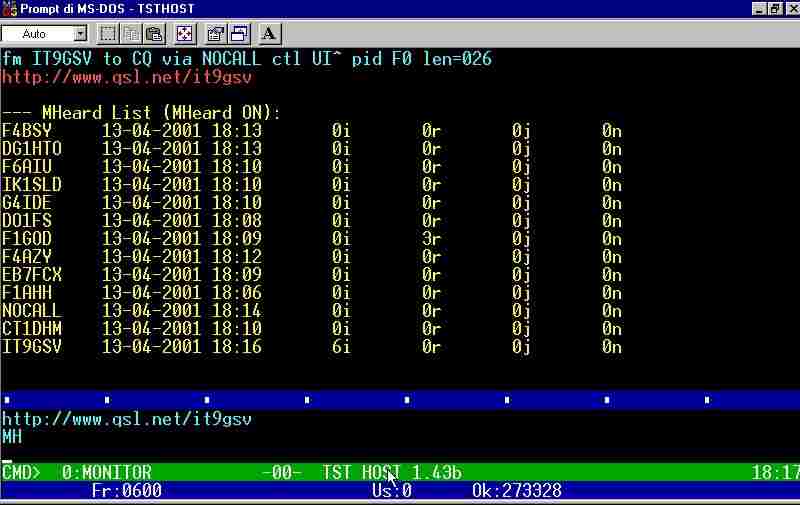The height and width of the screenshot is (505, 800).
Task: Click the 'Ok:273328' status value
Action: tap(517, 491)
